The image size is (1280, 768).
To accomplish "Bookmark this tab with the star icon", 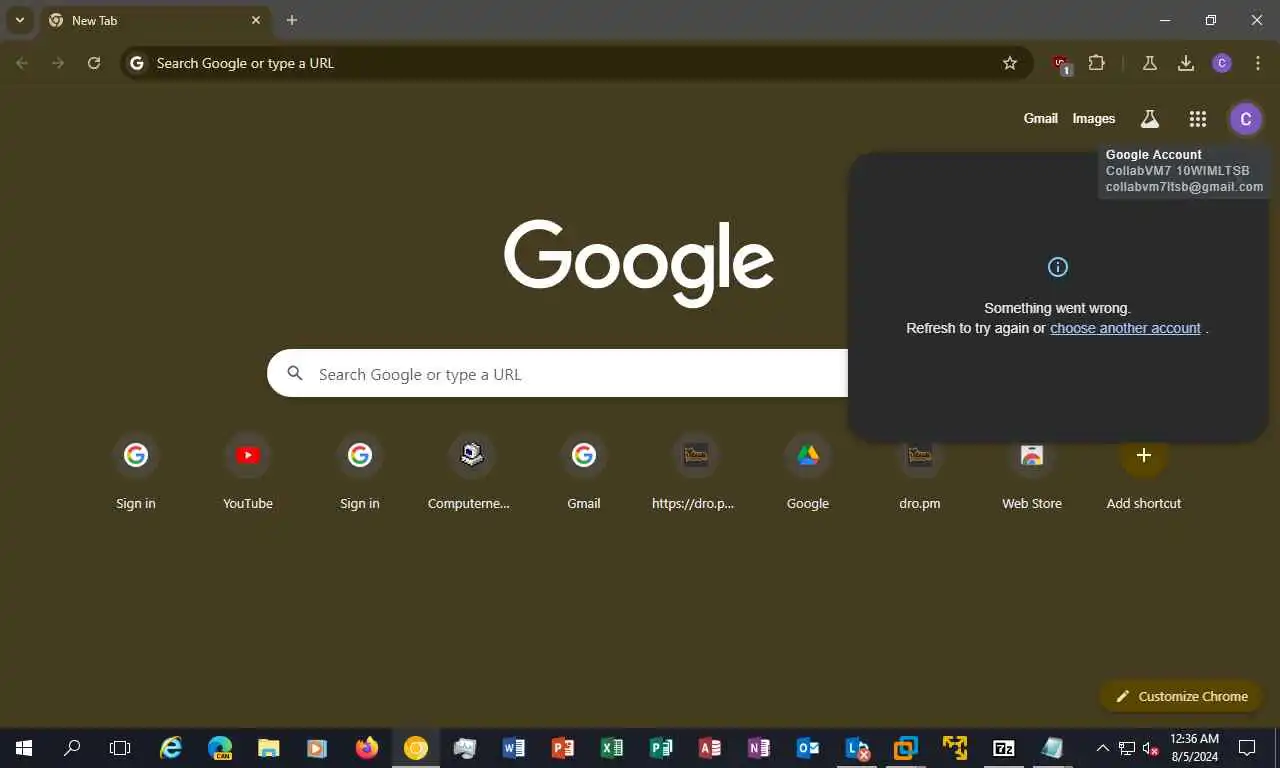I will (x=1010, y=63).
